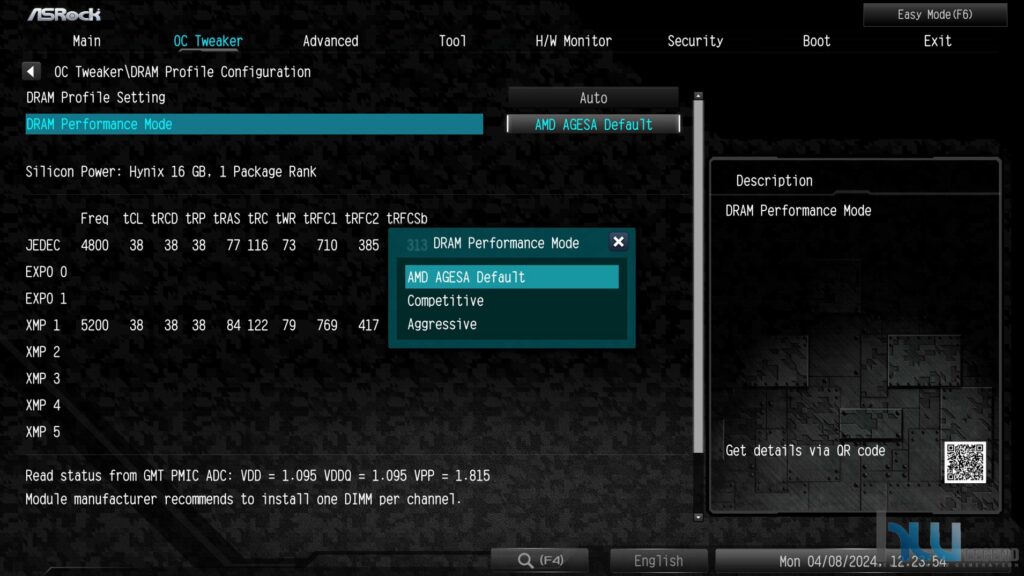
Task: Click the date and time display
Action: point(862,561)
